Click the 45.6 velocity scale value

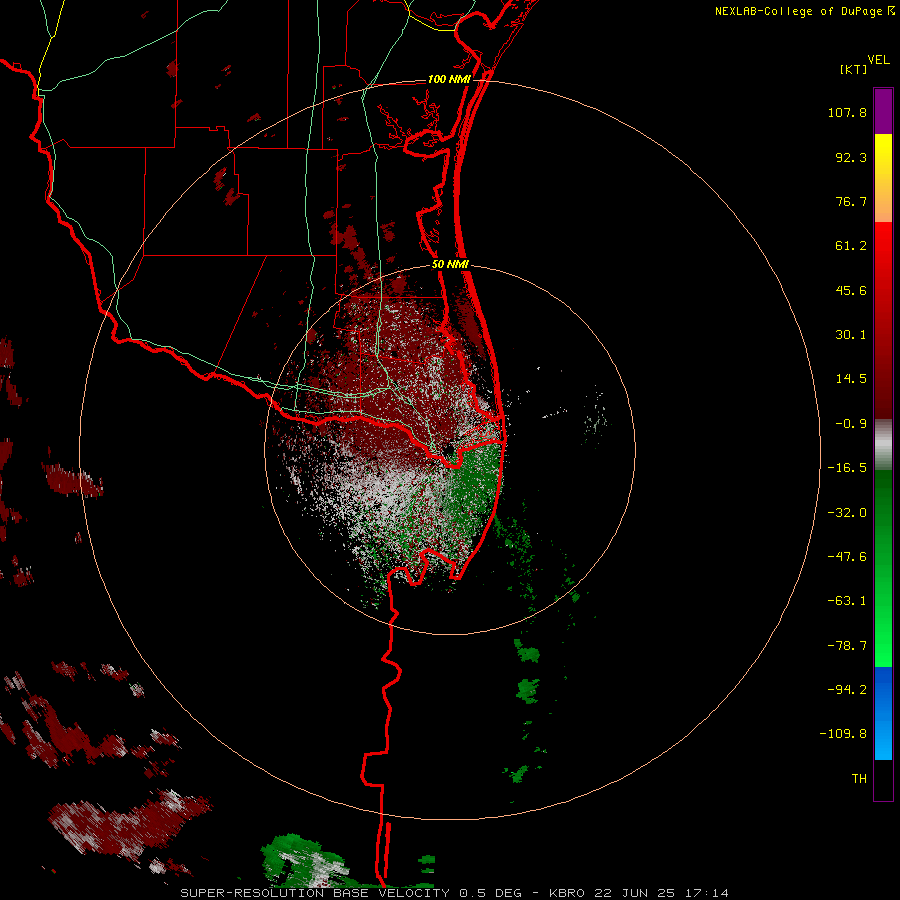pos(851,290)
